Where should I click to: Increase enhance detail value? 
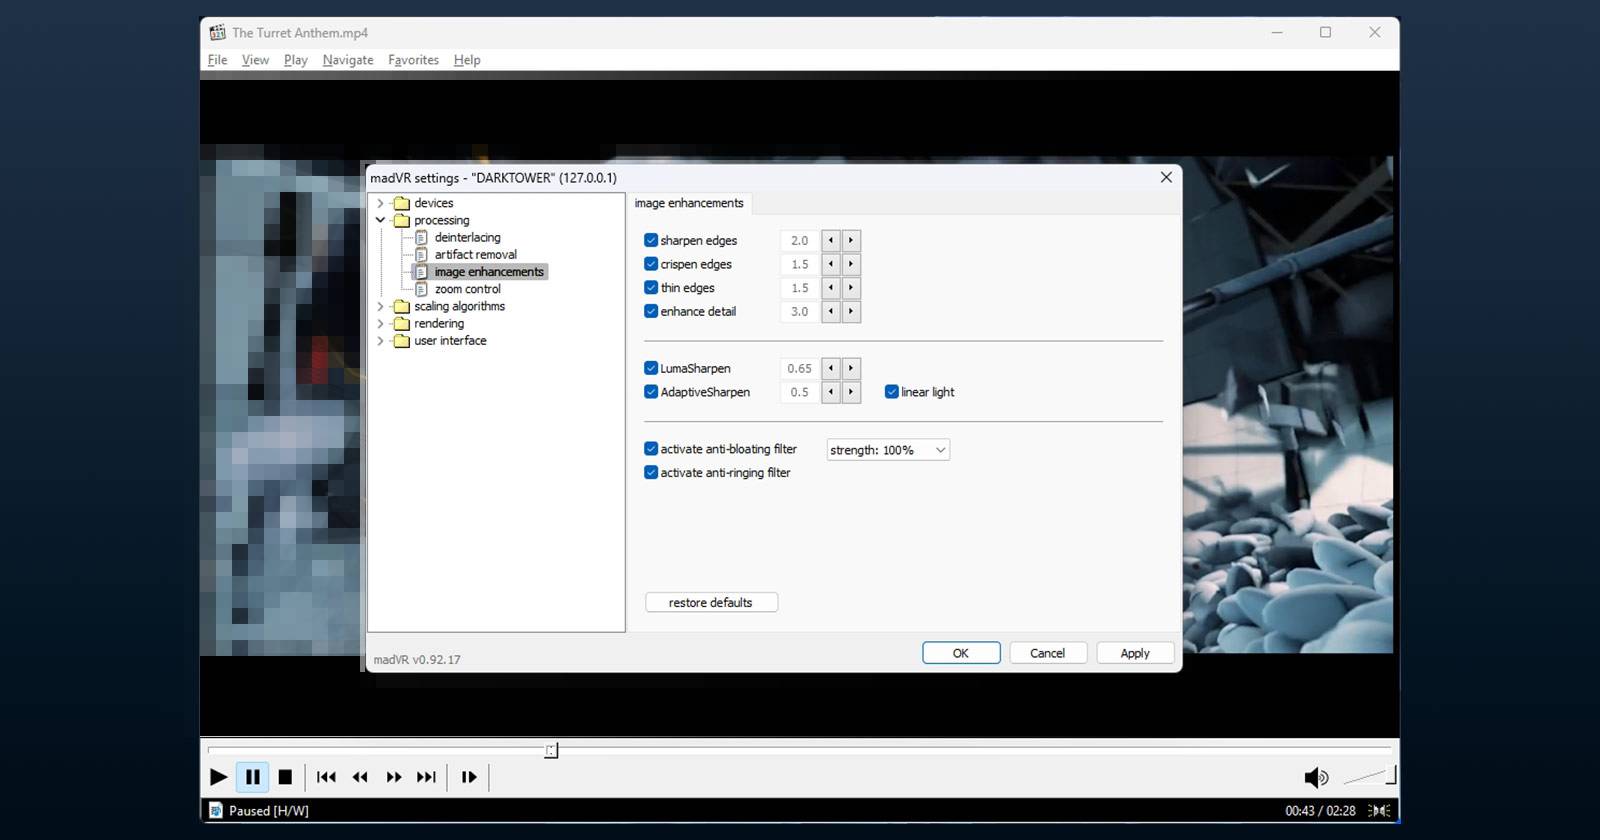point(851,312)
